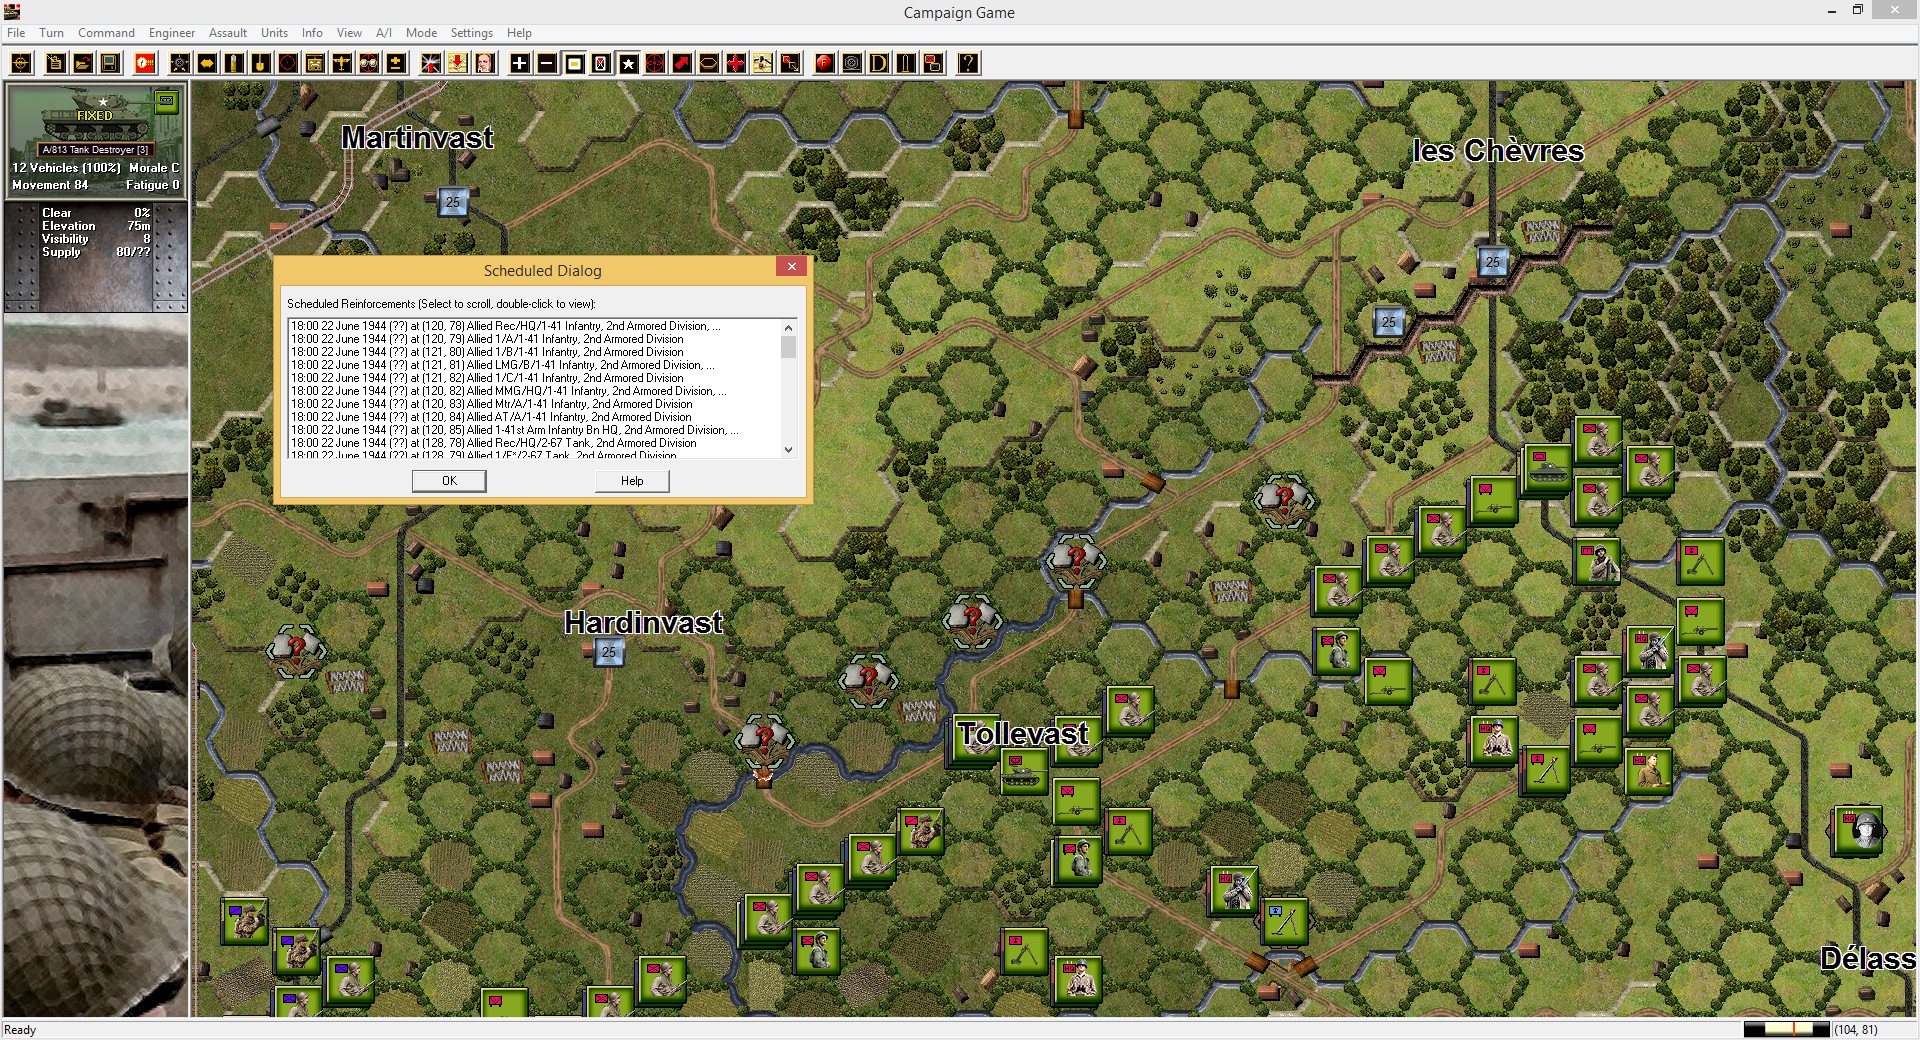Click the new document toolbar icon
Screen dimensions: 1920x1040
click(x=55, y=63)
